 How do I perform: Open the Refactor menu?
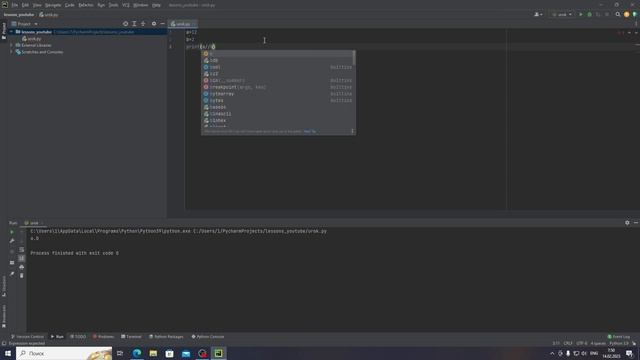point(86,5)
